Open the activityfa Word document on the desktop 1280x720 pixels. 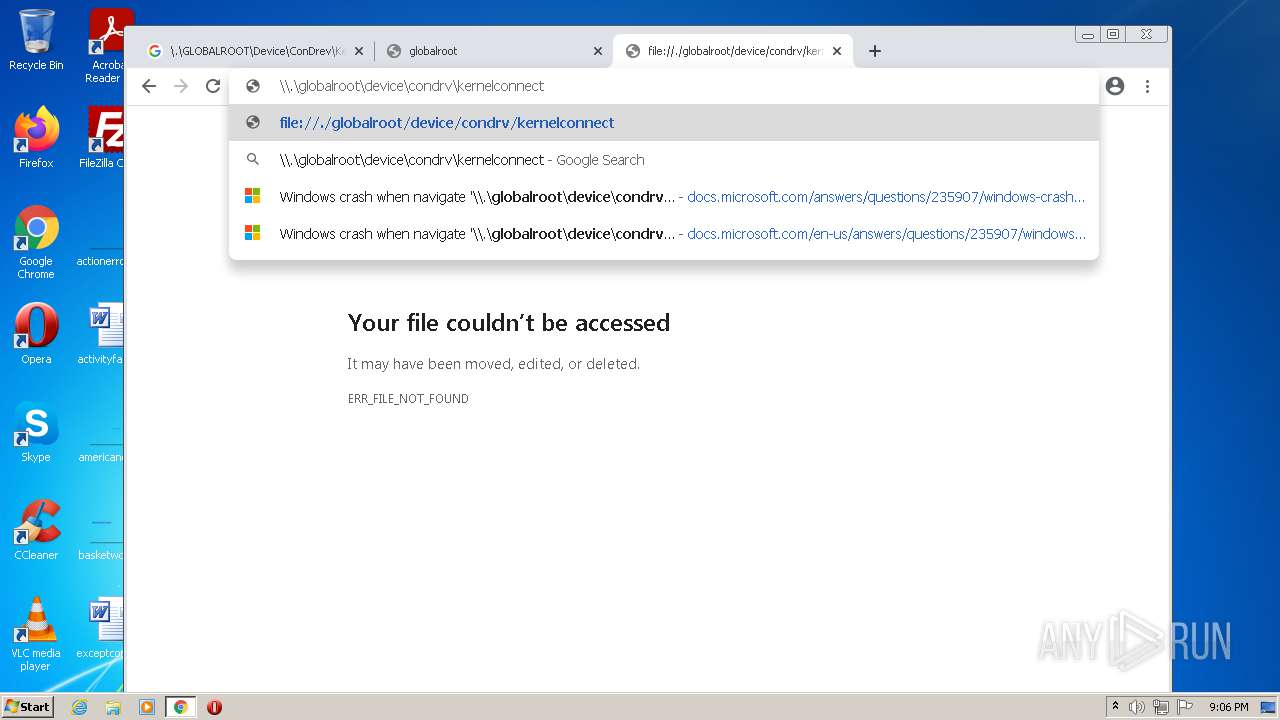point(101,333)
